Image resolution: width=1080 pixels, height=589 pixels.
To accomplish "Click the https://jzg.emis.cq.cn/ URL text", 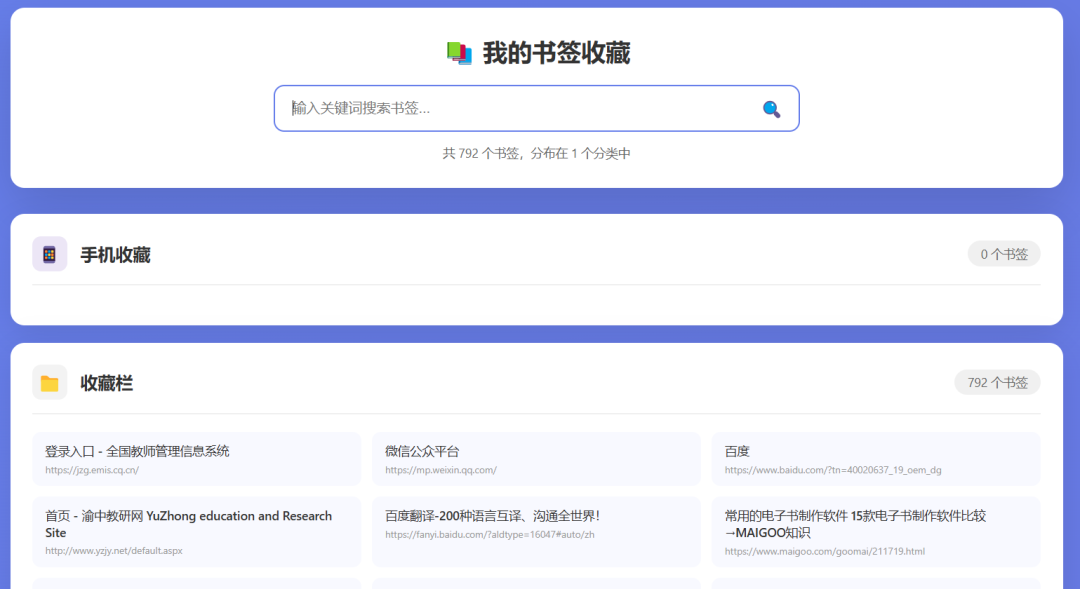I will (x=92, y=471).
